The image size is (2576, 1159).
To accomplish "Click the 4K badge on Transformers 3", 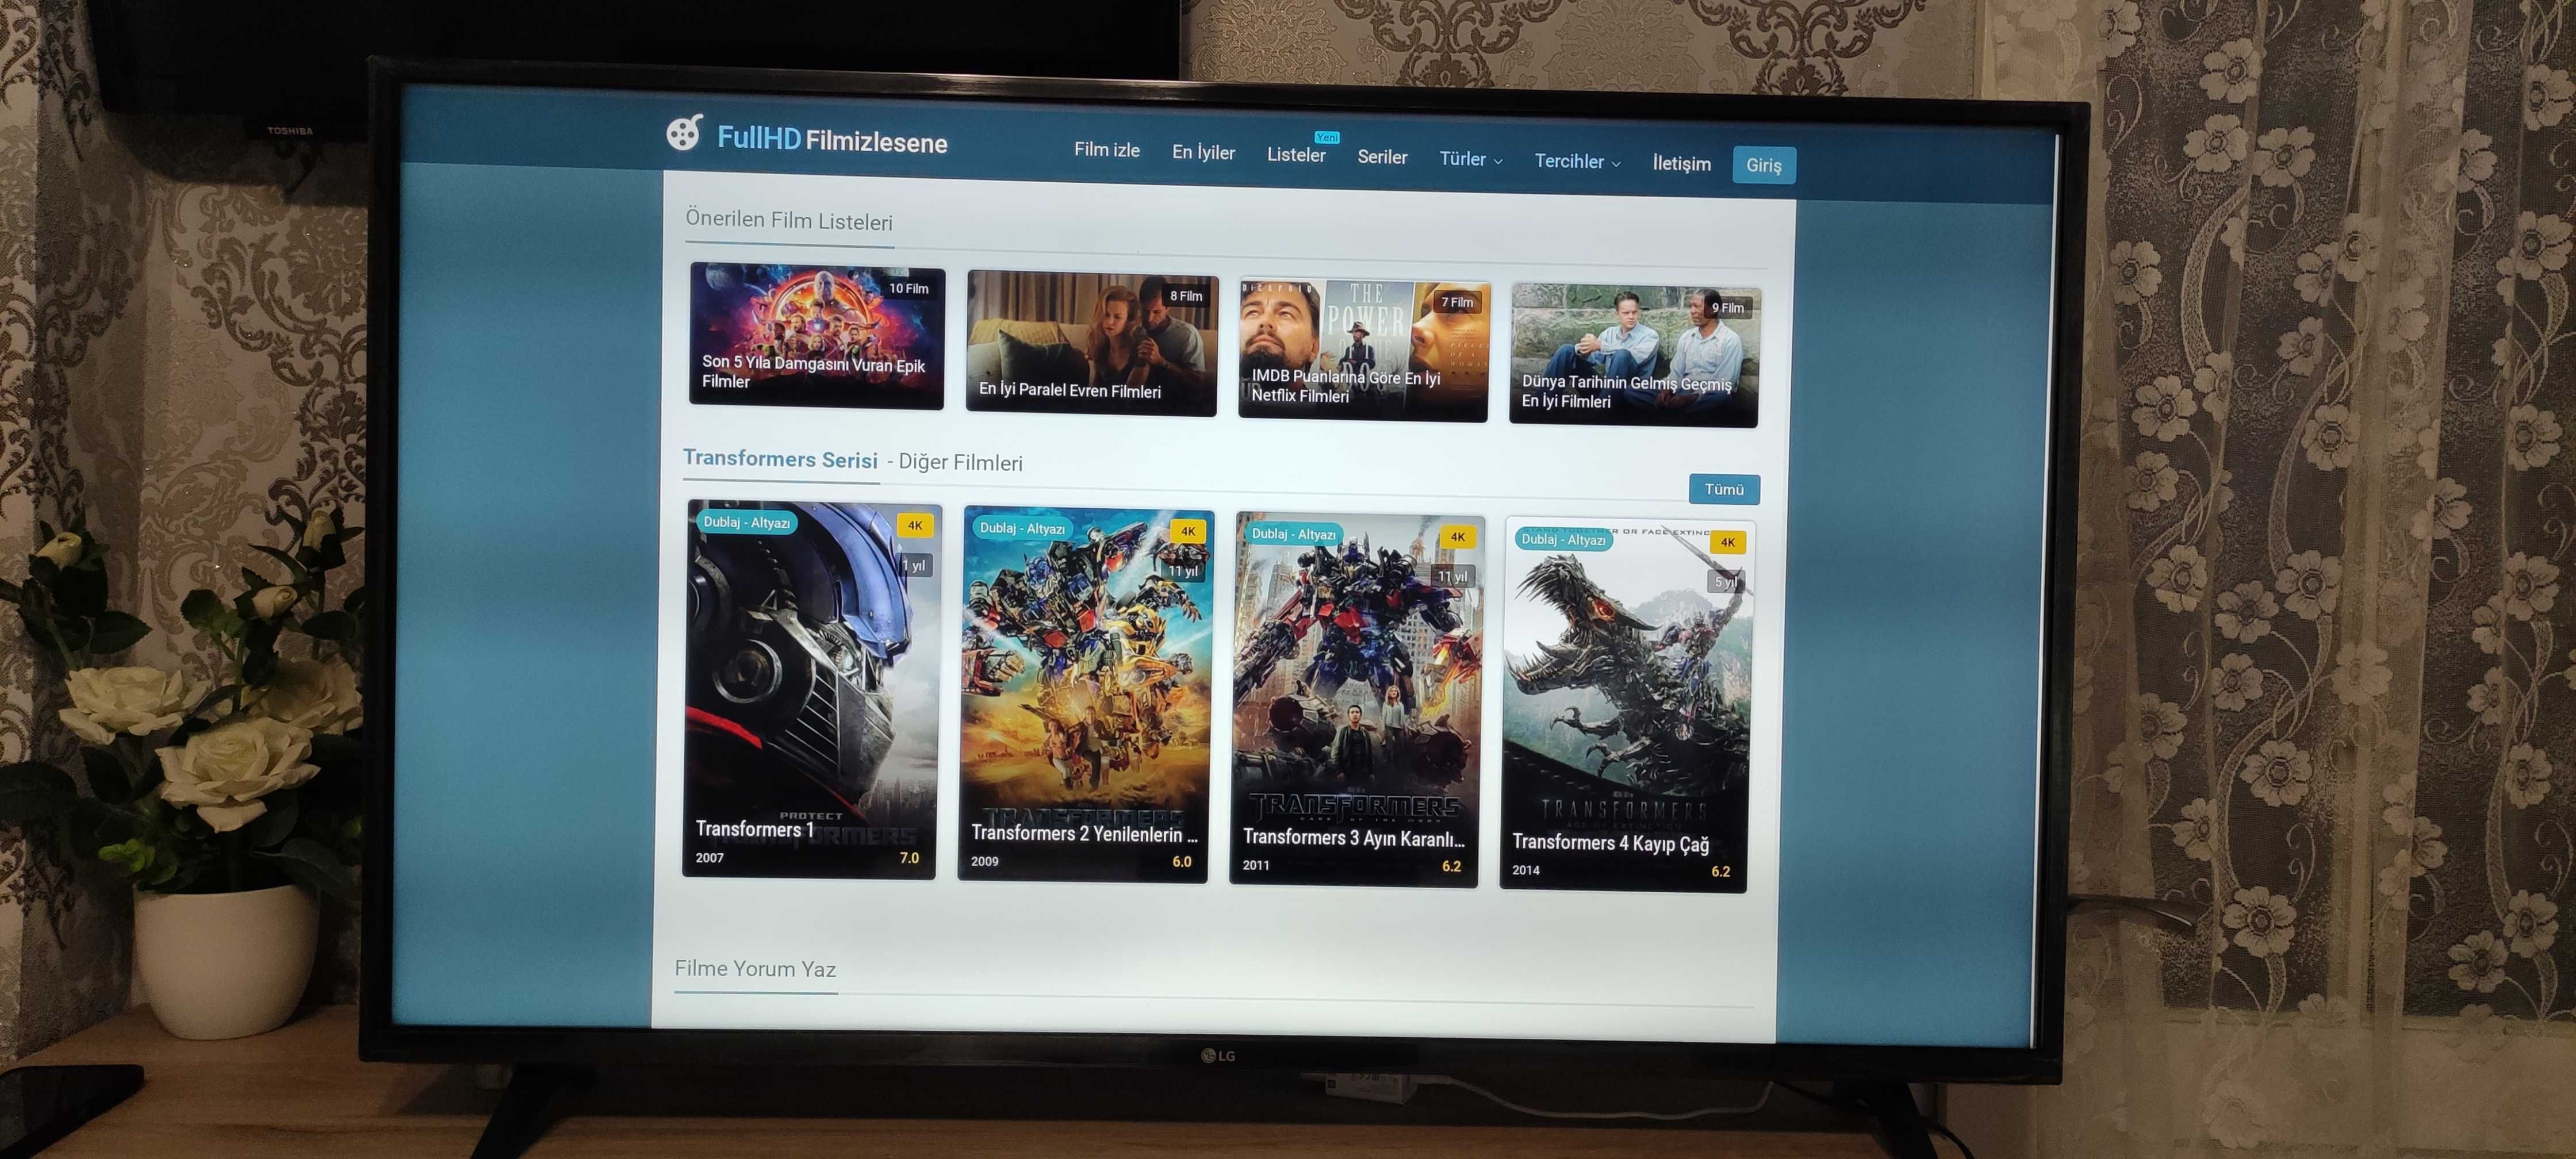I will pyautogui.click(x=1458, y=537).
